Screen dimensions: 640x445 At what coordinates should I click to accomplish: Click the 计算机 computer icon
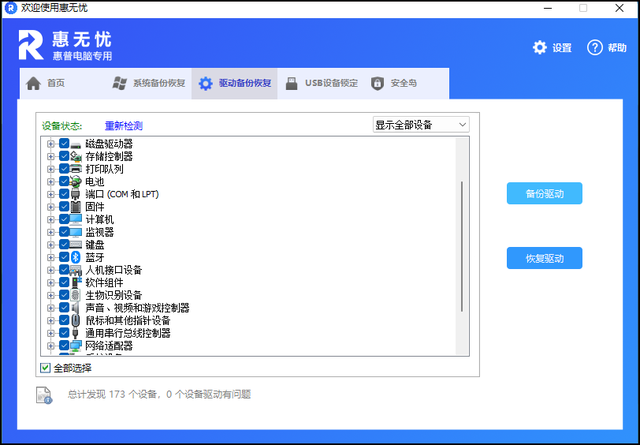pyautogui.click(x=76, y=220)
